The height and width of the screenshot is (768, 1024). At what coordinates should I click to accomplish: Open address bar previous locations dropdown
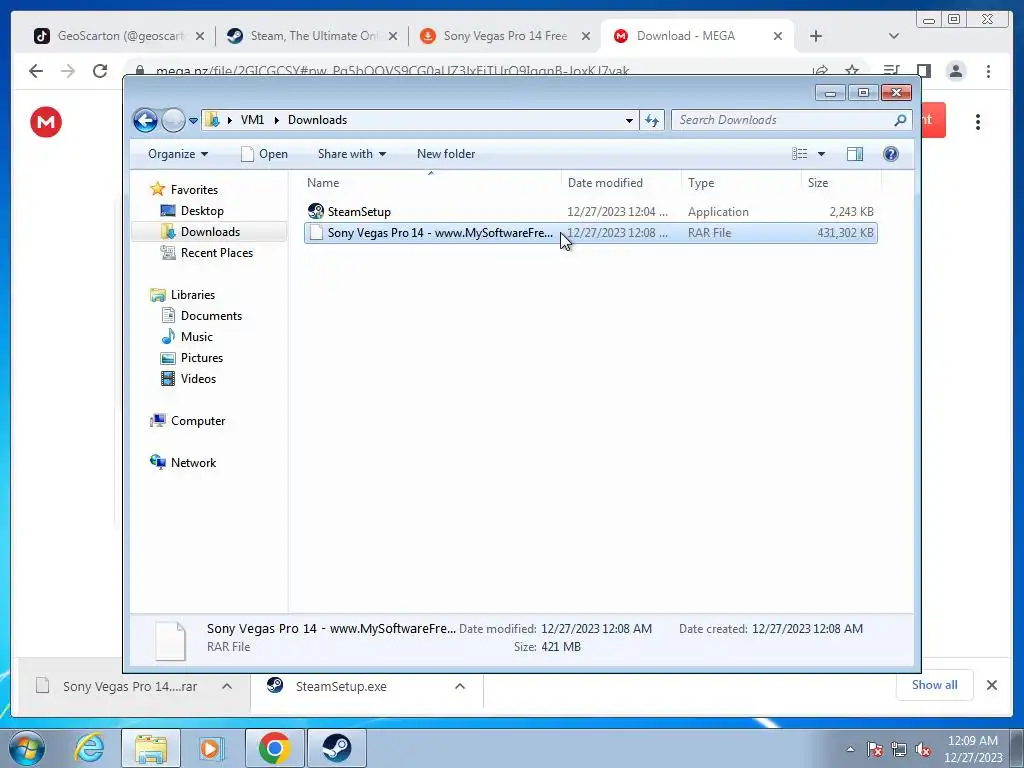(629, 120)
